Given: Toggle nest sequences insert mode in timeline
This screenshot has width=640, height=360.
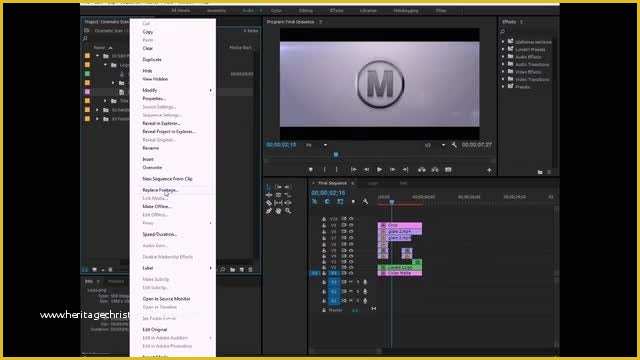Looking at the screenshot, I should tap(315, 201).
